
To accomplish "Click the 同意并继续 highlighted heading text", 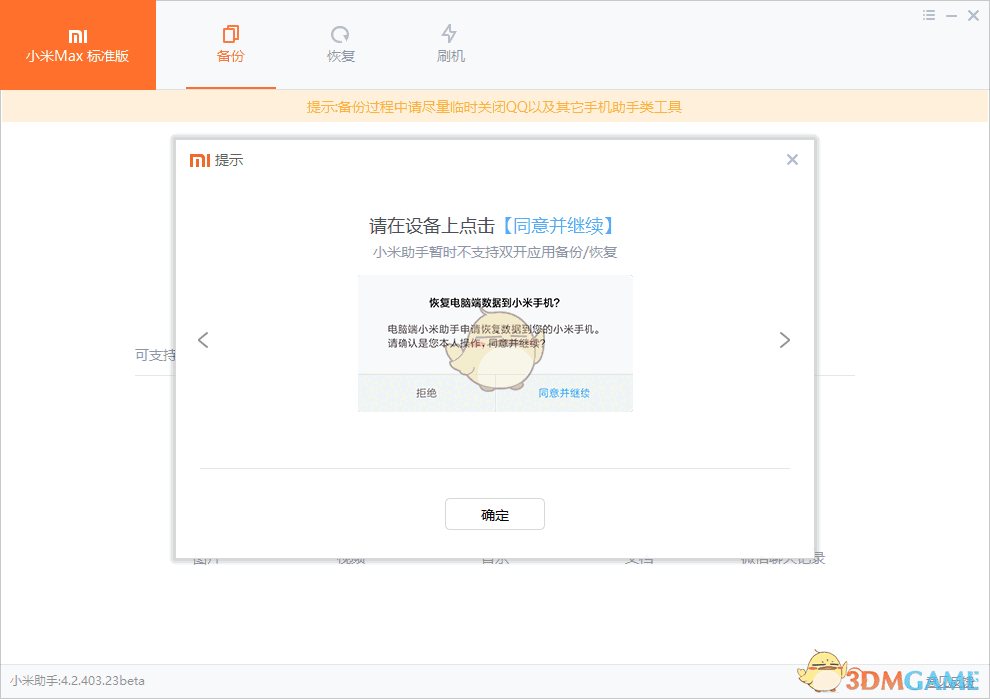I will 559,225.
